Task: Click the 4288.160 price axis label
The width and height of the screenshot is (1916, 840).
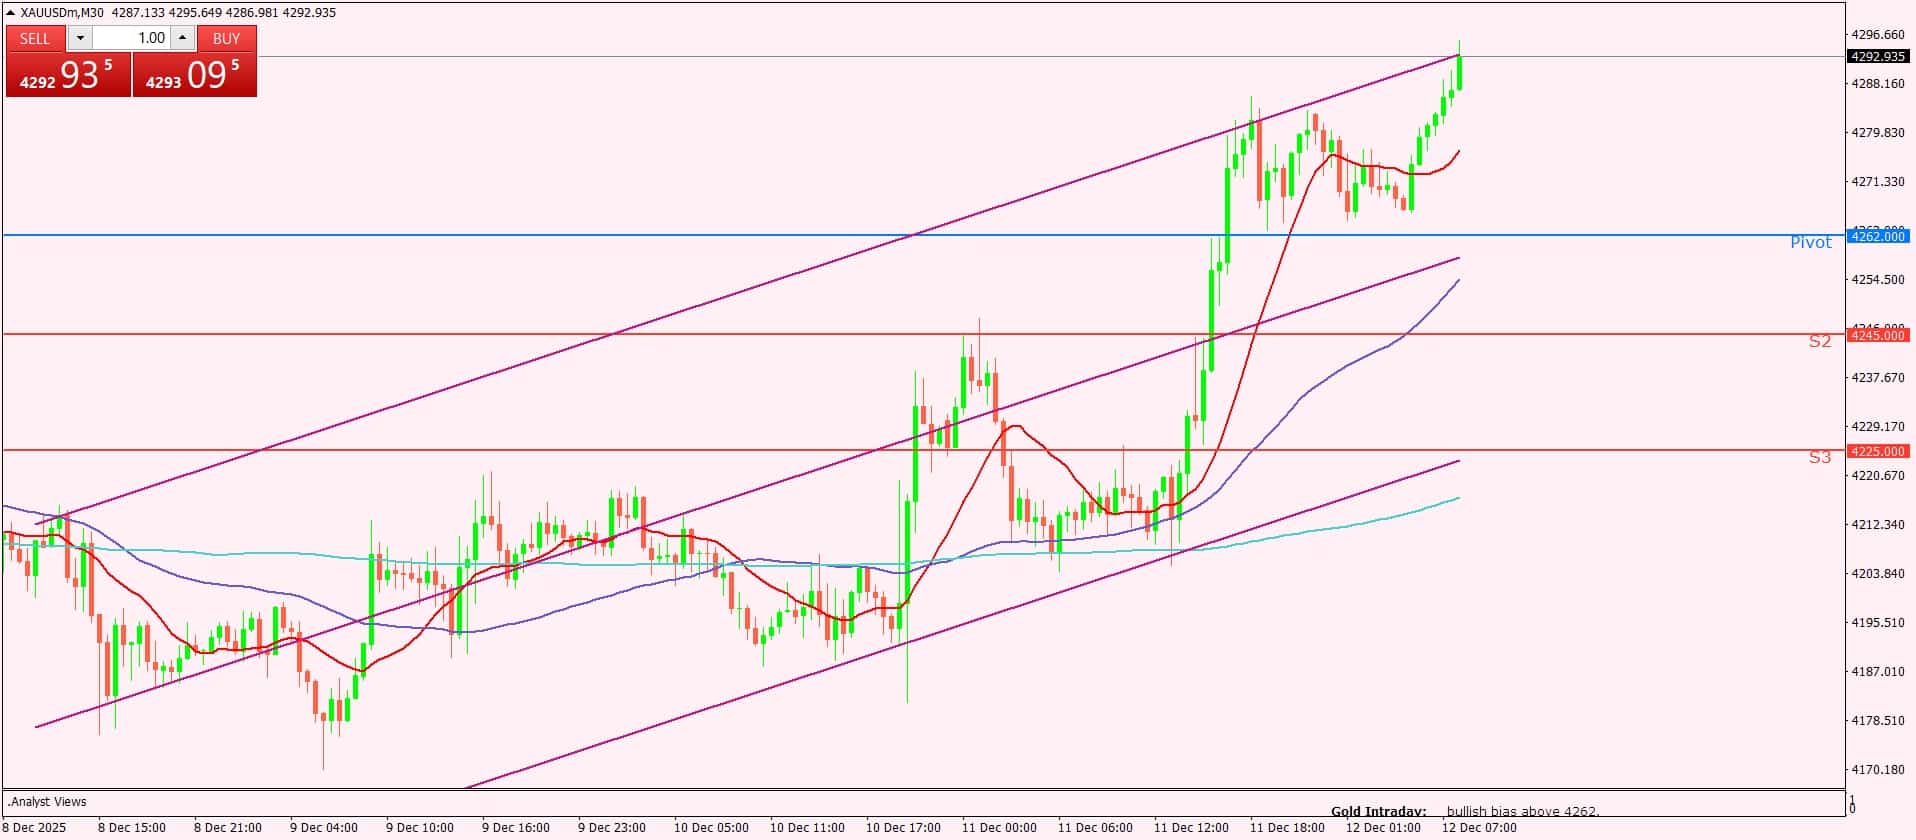Action: 1879,83
